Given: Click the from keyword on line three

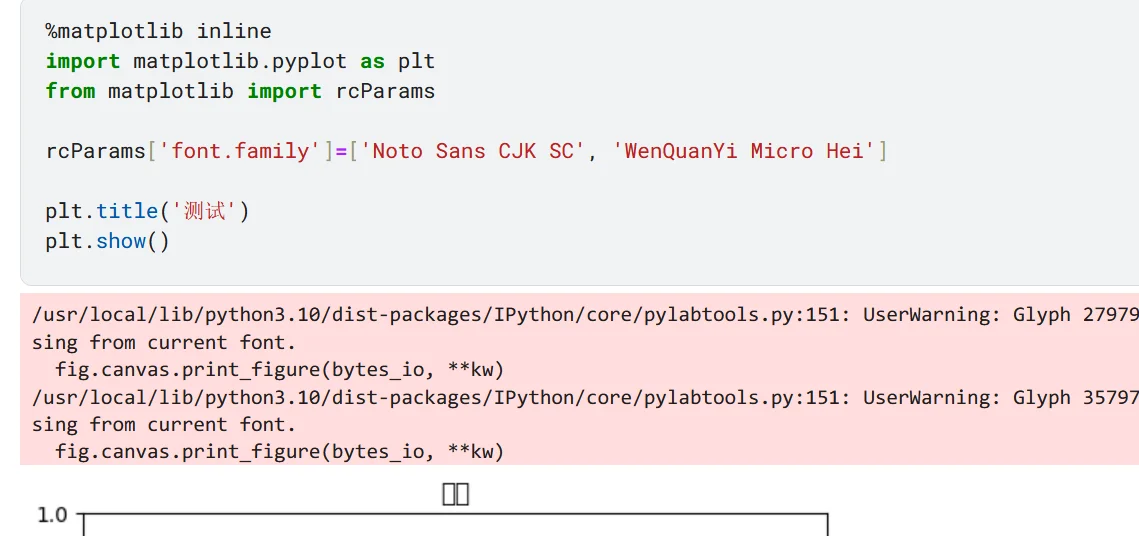Looking at the screenshot, I should [x=70, y=91].
